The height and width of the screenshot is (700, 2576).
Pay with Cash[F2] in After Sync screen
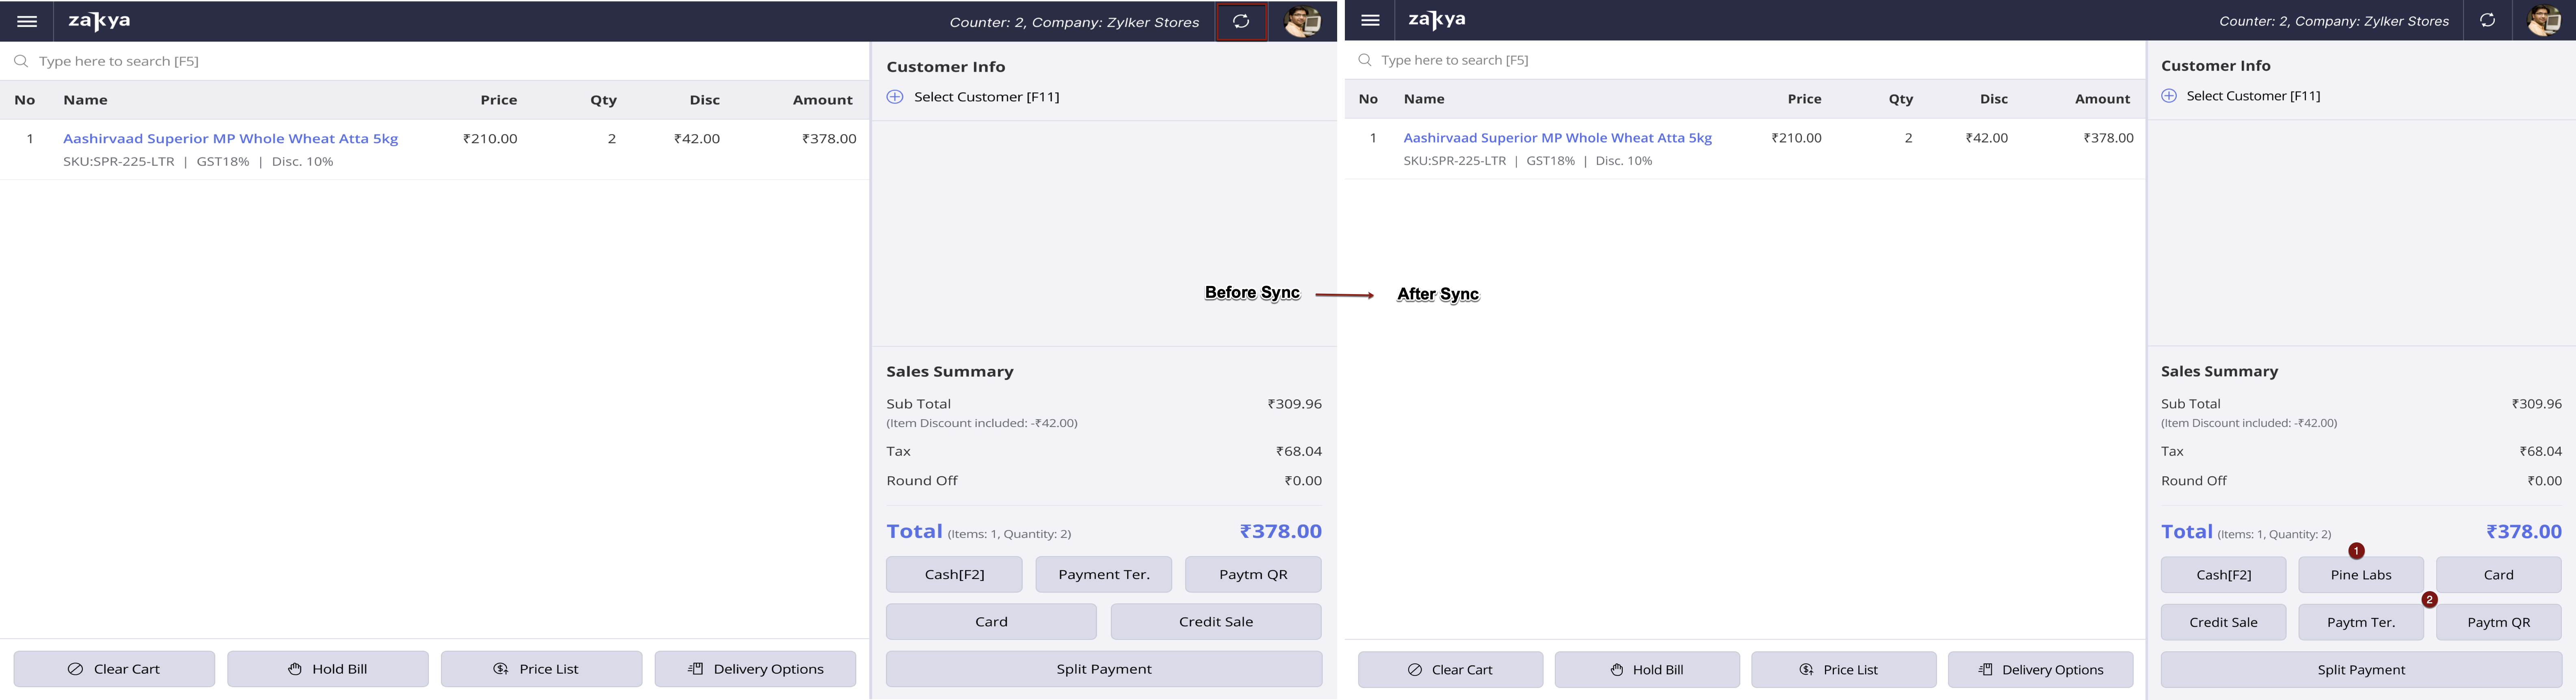(2223, 575)
